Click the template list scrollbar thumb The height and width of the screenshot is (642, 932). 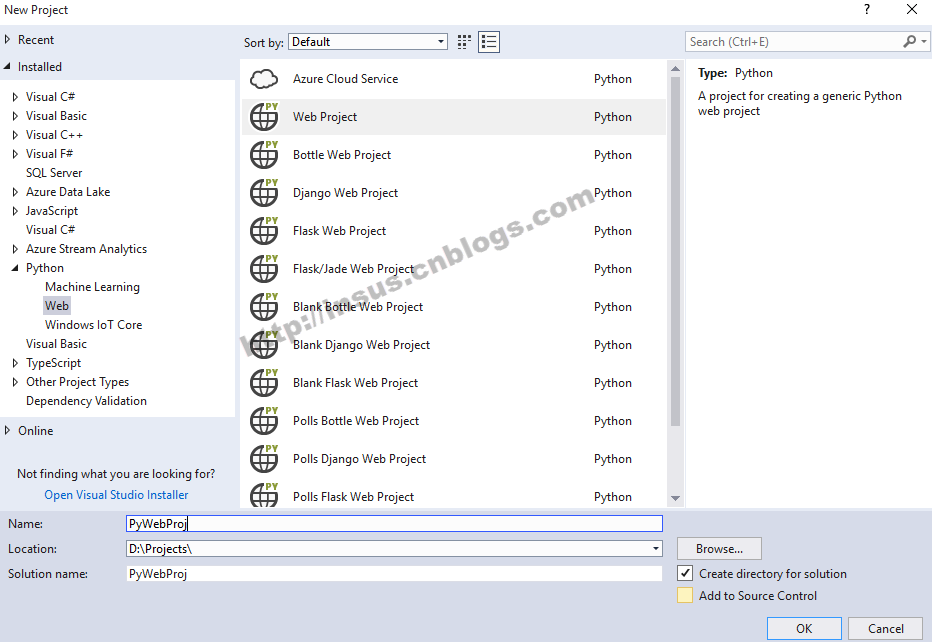point(675,251)
